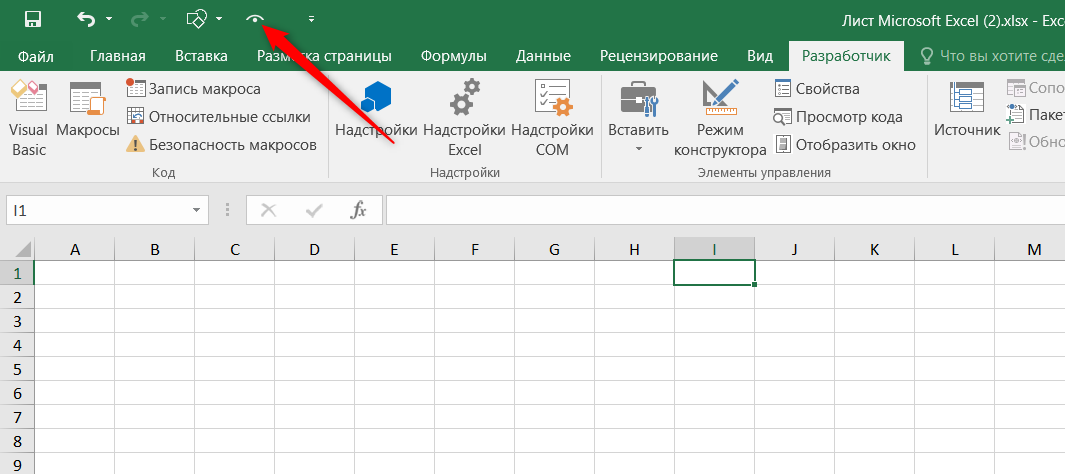The image size is (1065, 474).
Task: Toggle Относительные ссылки
Action: [x=219, y=117]
